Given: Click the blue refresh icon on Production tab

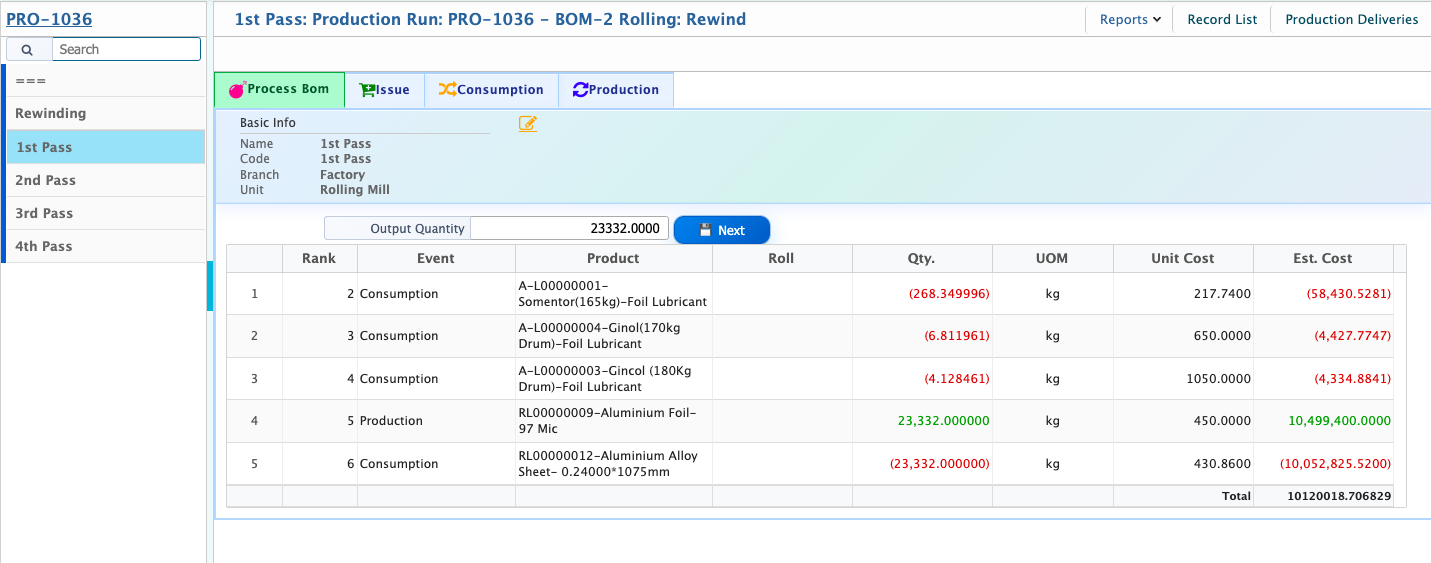Looking at the screenshot, I should [580, 90].
